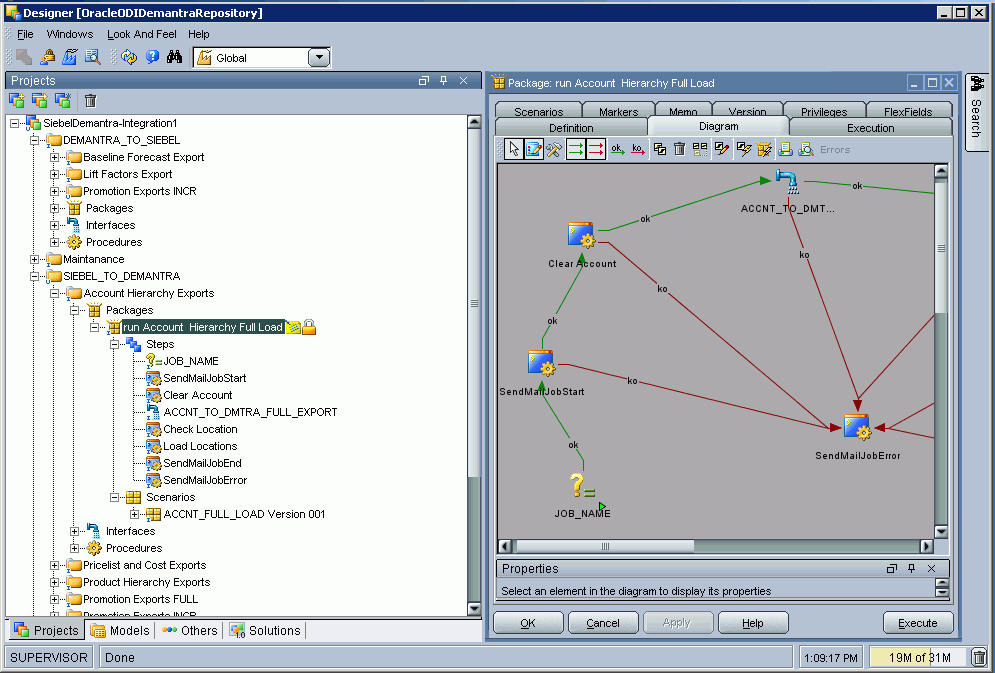Switch to the Definition tab

click(571, 127)
